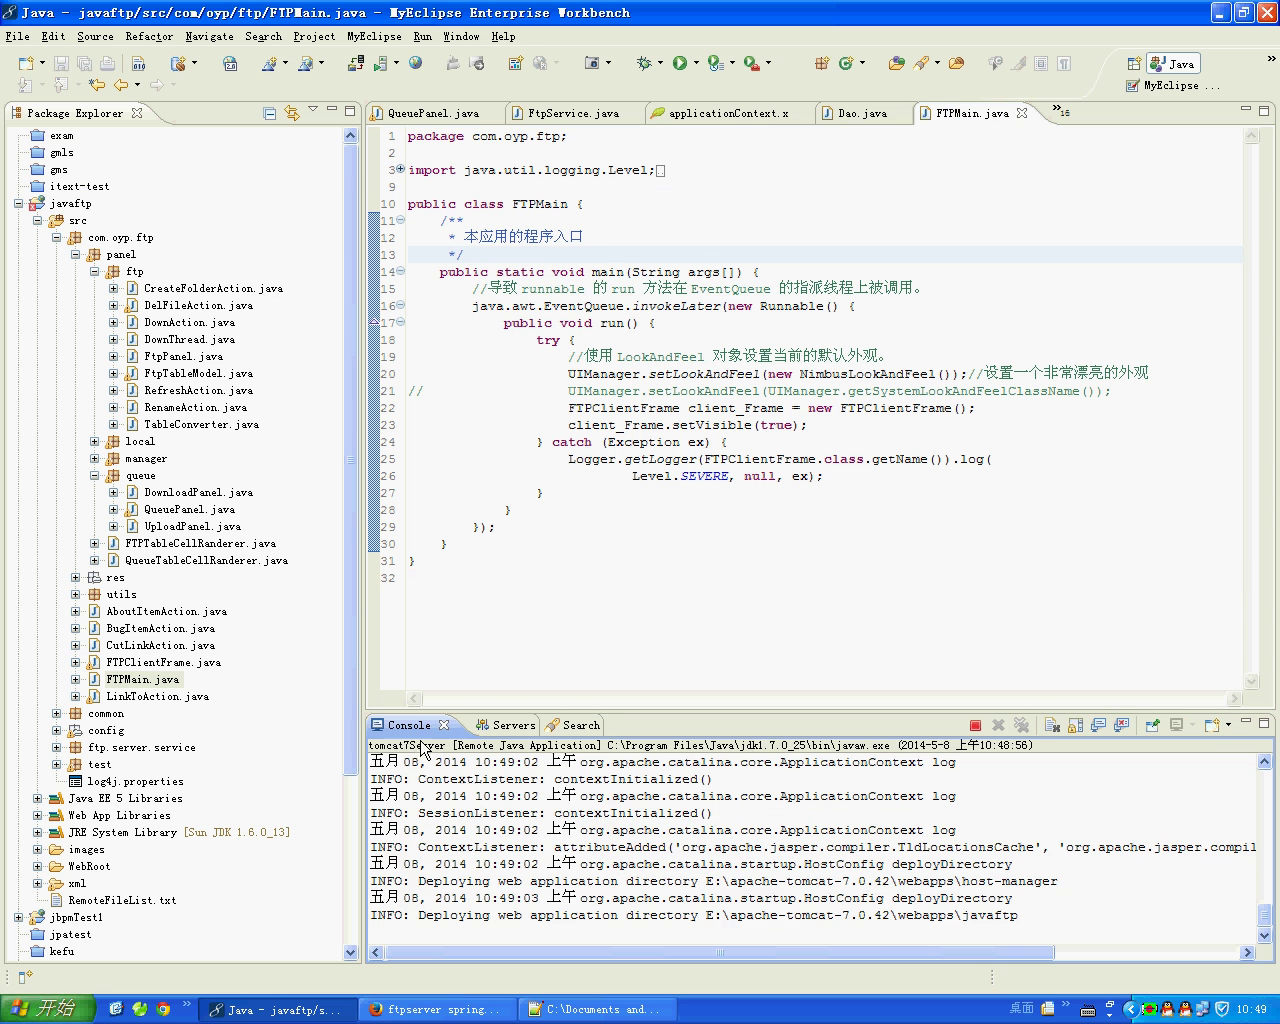Select FTPClientFrame.java in Package Explorer

(163, 662)
